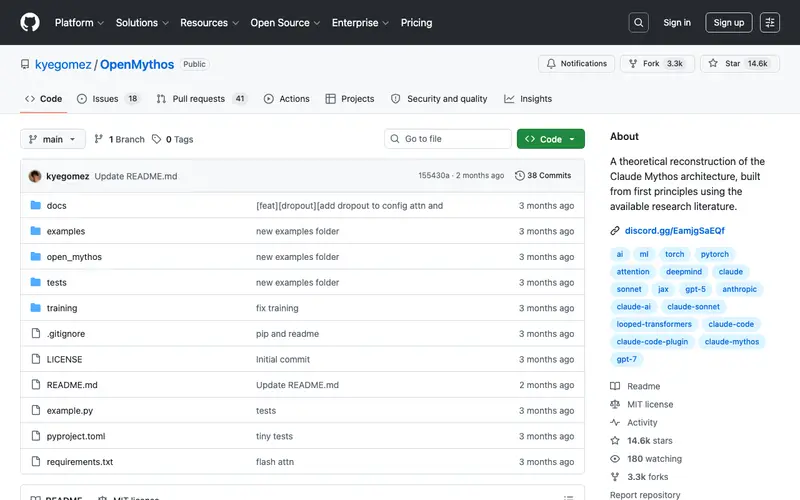Click the Sign up button
The image size is (800, 500).
point(729,22)
